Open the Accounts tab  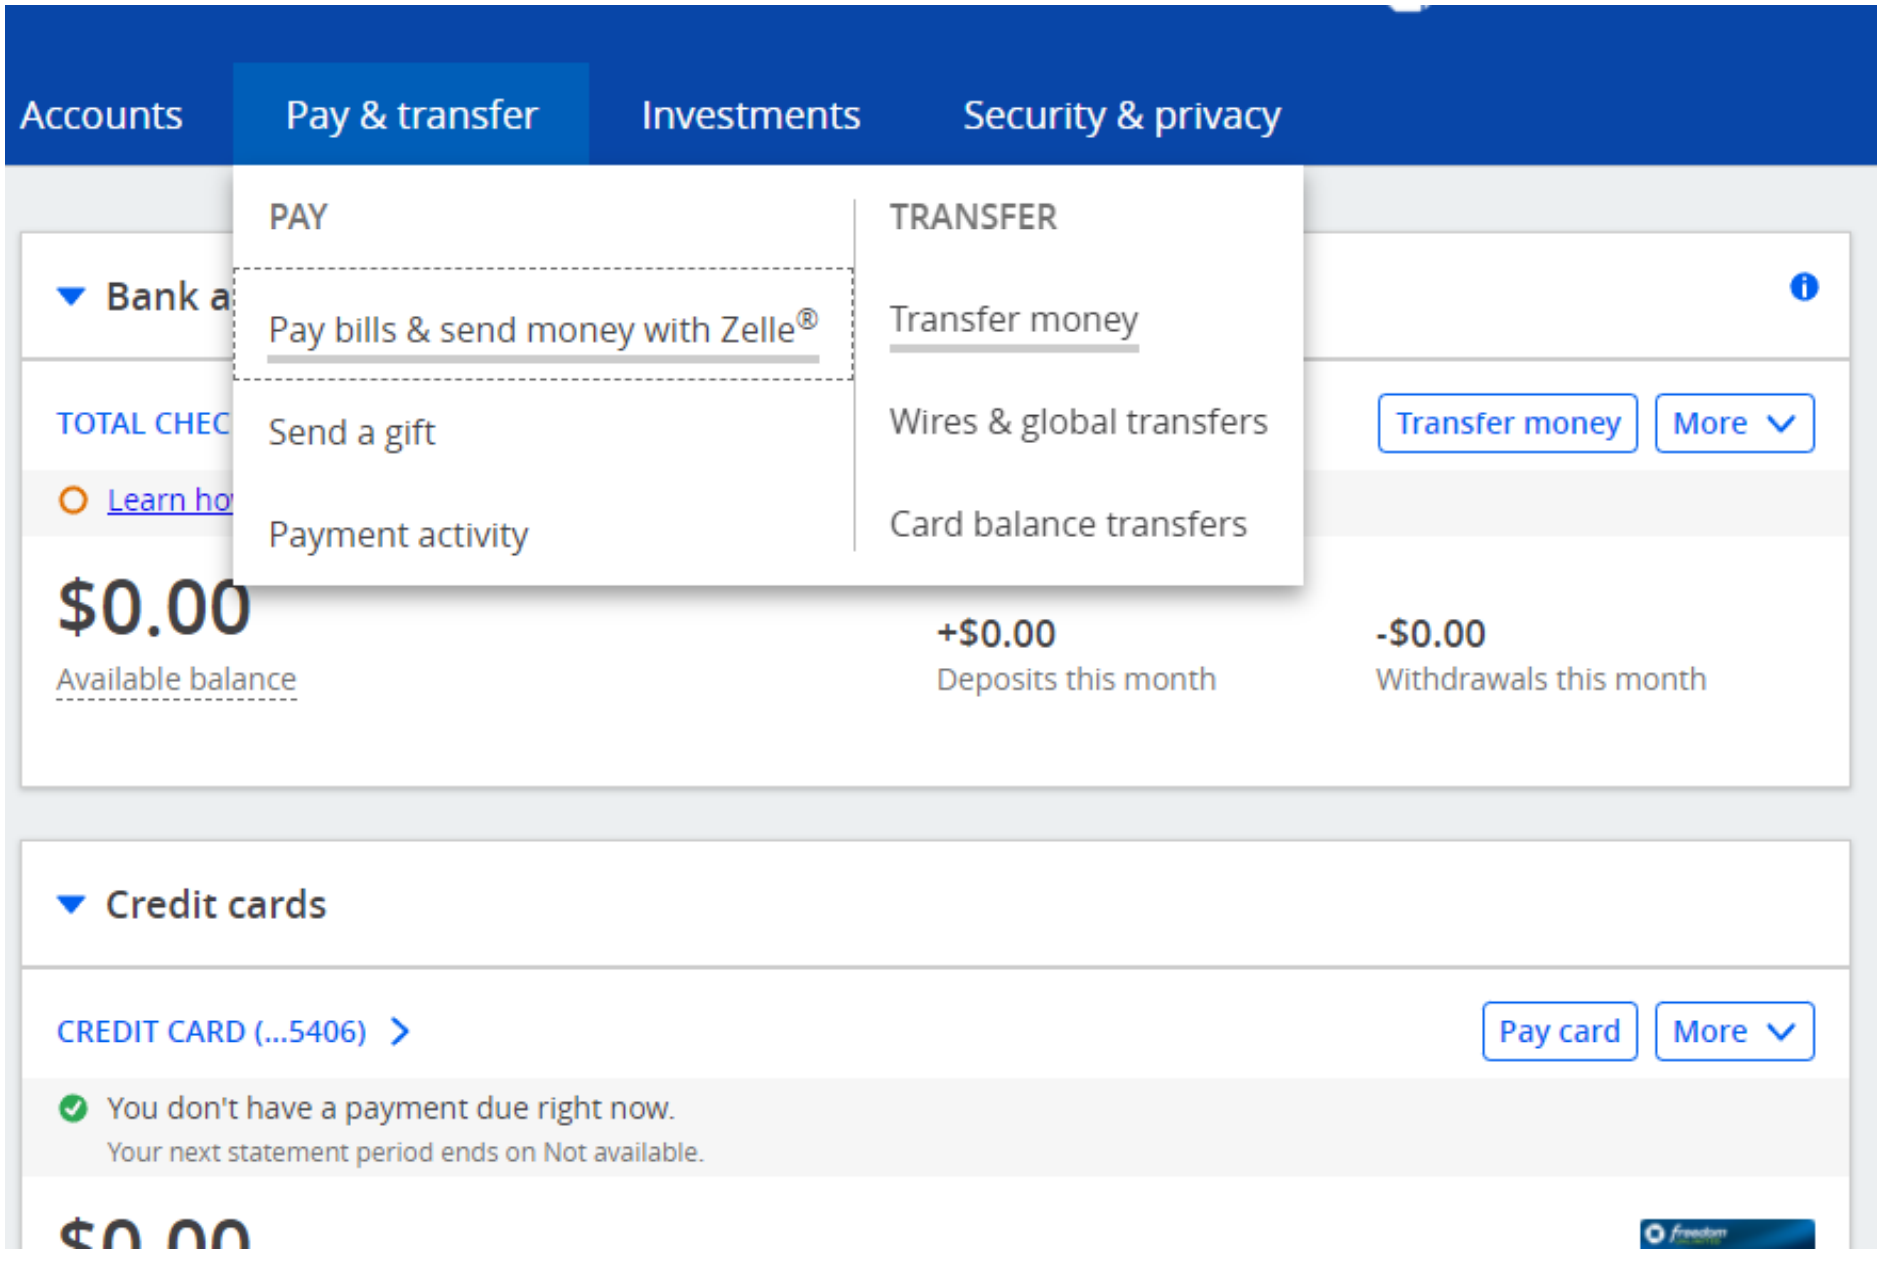click(x=101, y=115)
